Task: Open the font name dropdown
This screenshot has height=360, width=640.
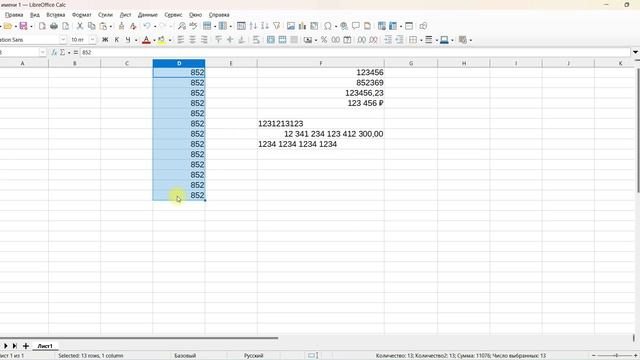Action: 63,40
